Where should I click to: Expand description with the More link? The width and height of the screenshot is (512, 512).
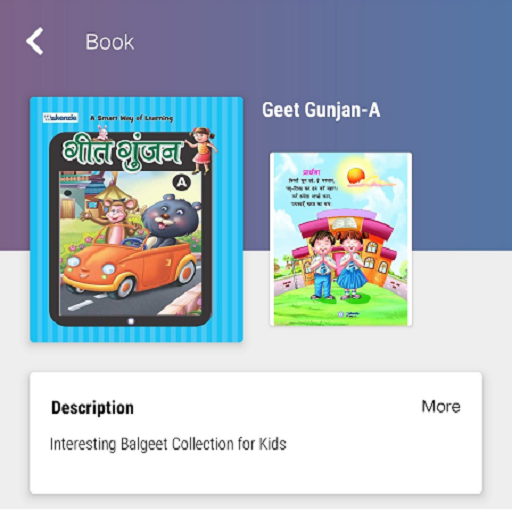(x=441, y=406)
